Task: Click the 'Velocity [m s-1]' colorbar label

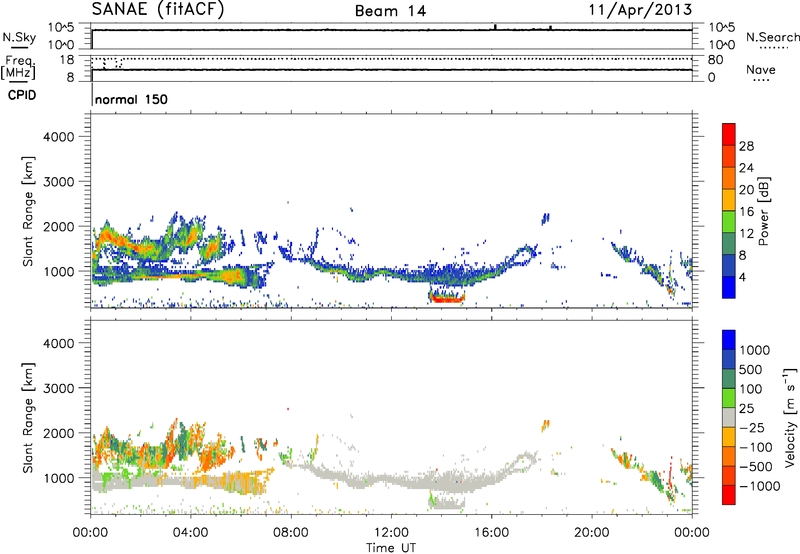Action: coord(790,417)
